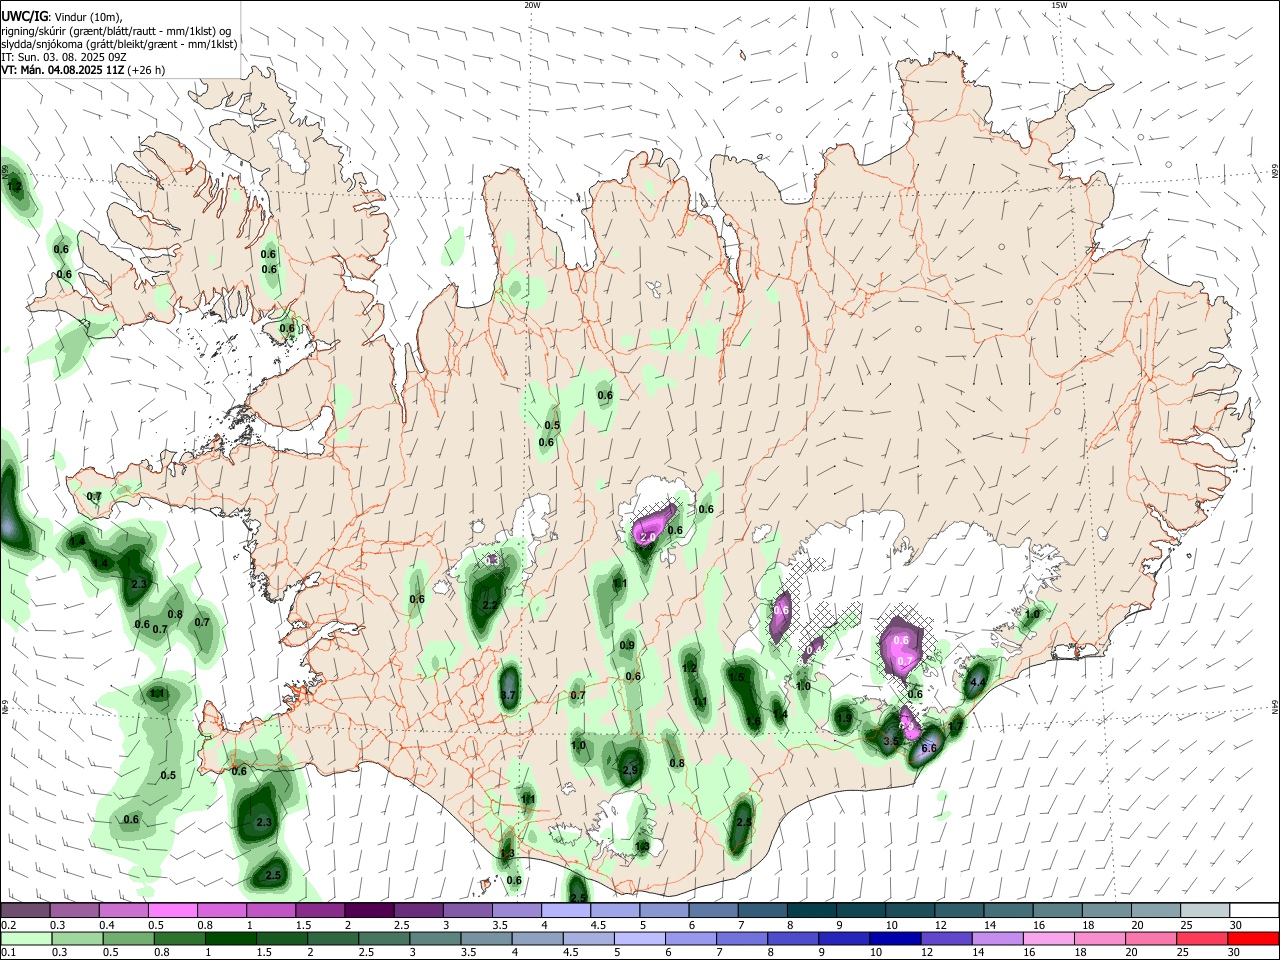Click the 3.7 precipitation value on the map

[508, 696]
